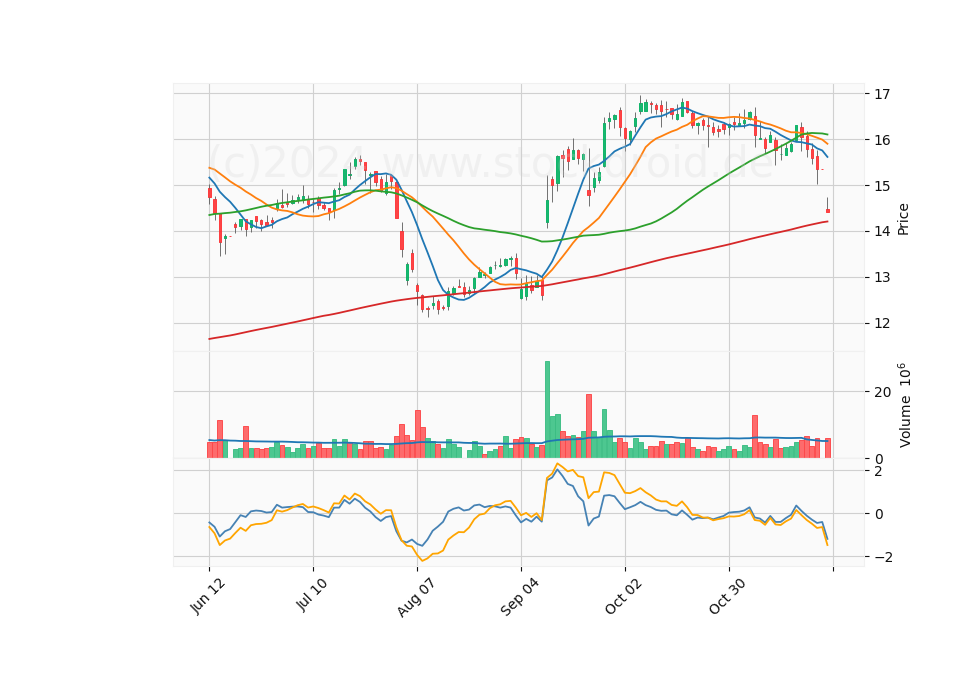Click the Volume 10^6 axis title
The height and width of the screenshot is (690, 960).
[x=904, y=405]
